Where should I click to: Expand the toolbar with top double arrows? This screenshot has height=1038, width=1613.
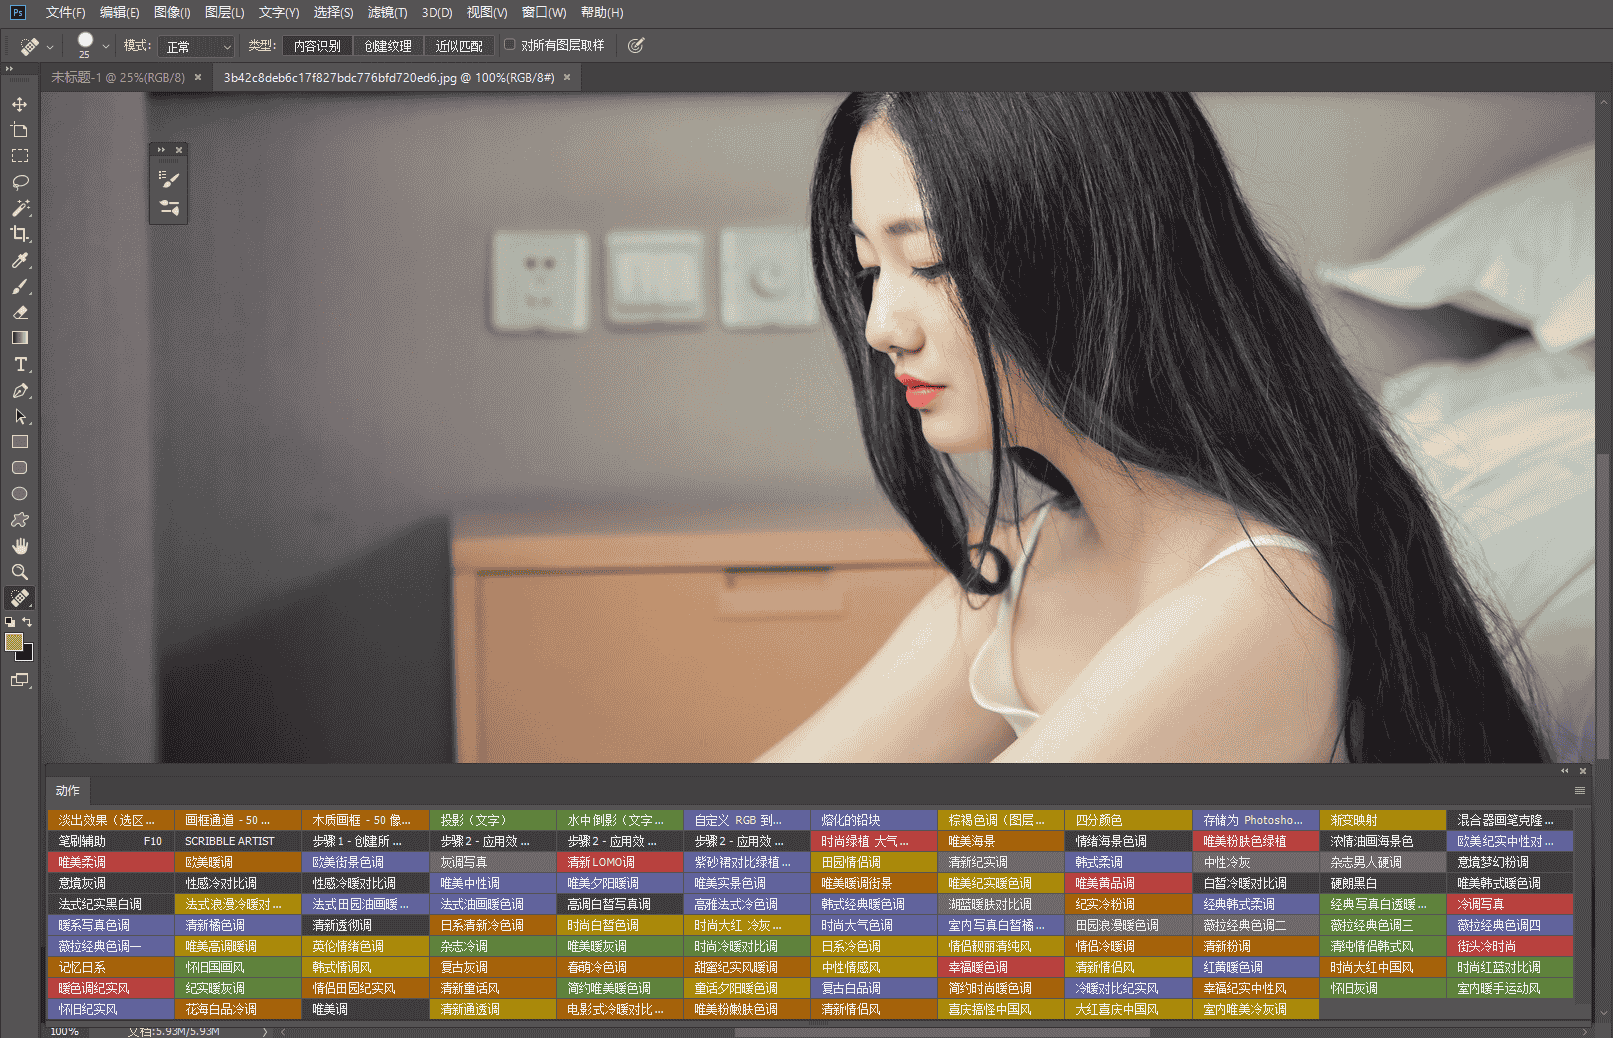(x=9, y=69)
